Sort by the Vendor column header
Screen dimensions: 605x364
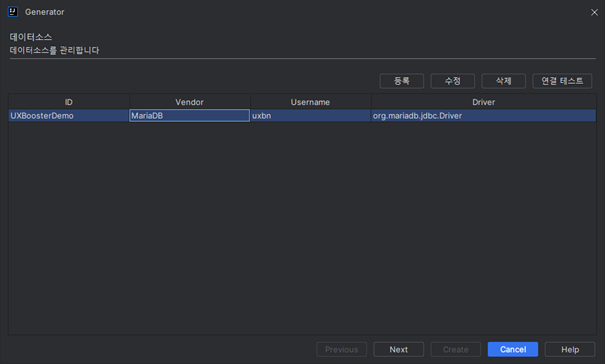(x=189, y=102)
